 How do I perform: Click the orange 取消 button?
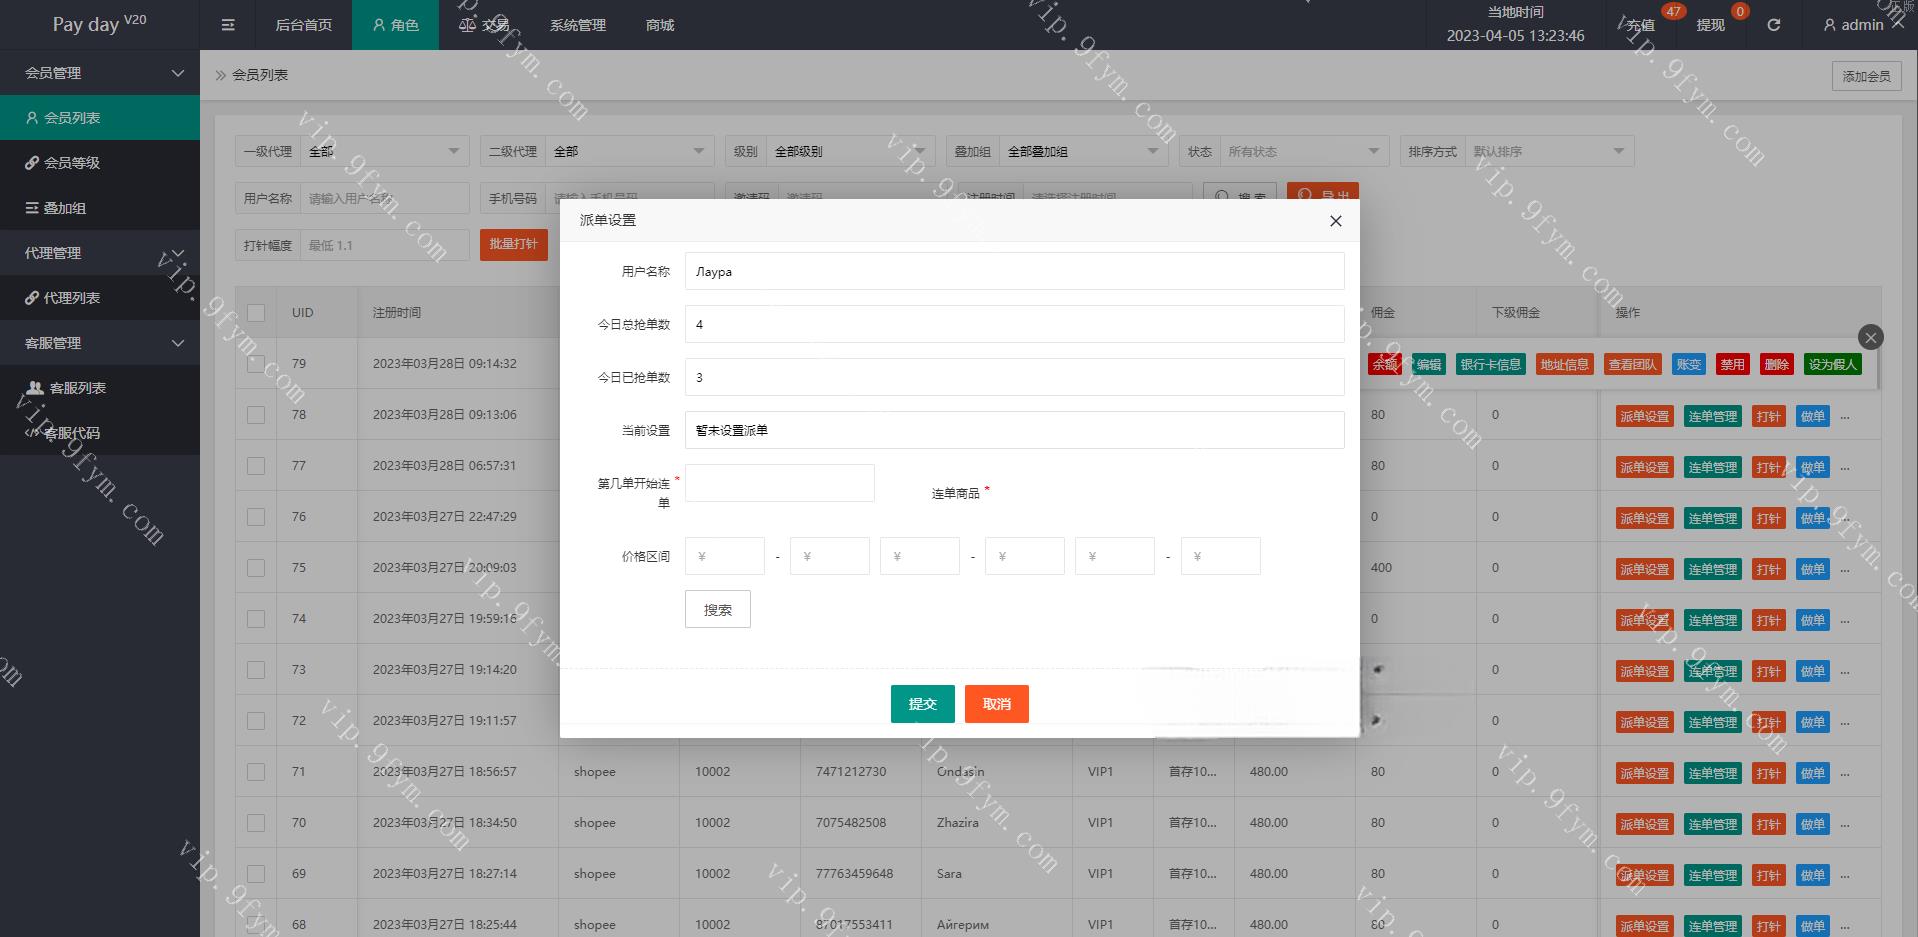(x=996, y=704)
